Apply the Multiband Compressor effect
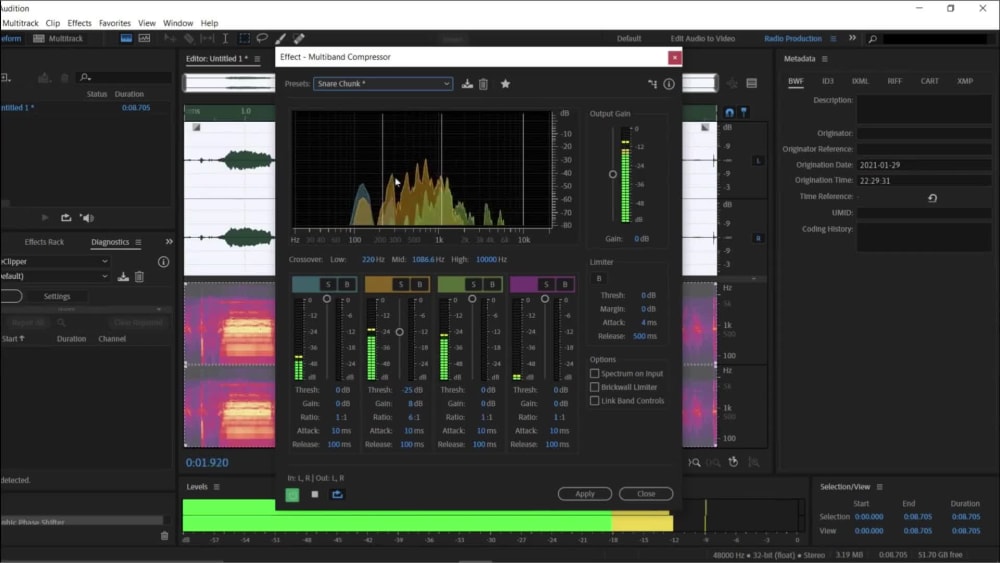 [x=585, y=494]
